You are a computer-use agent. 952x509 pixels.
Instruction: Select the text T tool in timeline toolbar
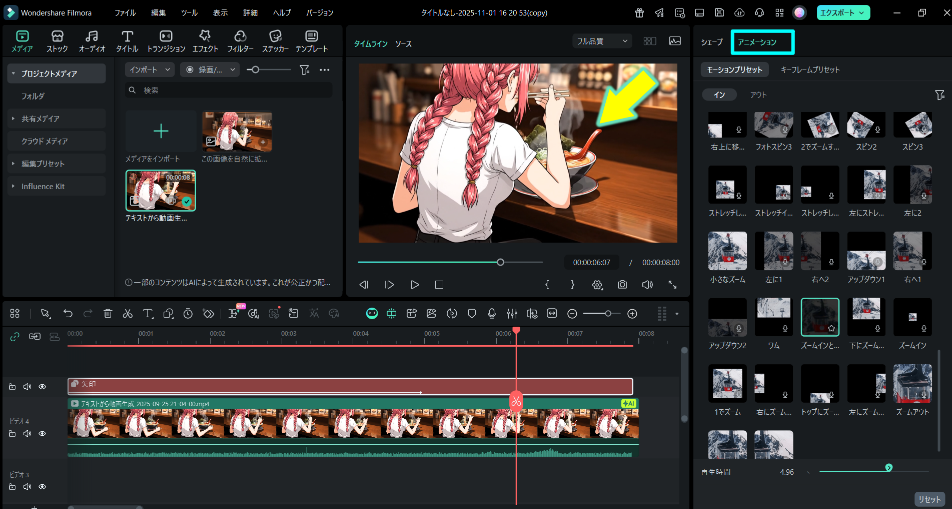coord(148,313)
